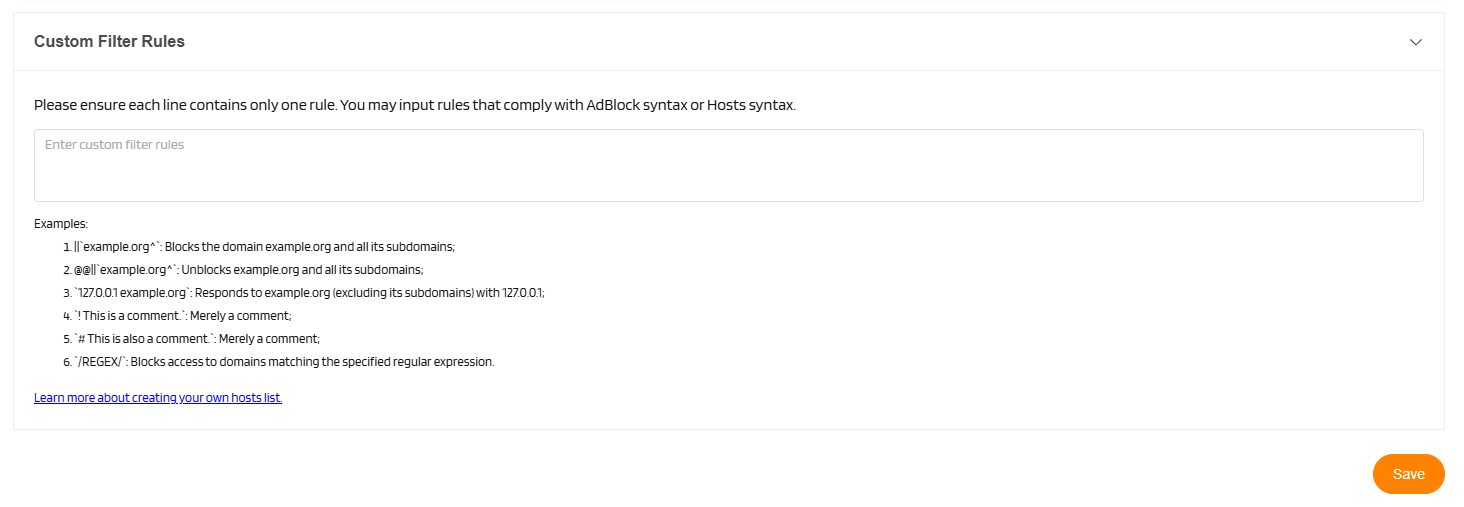The width and height of the screenshot is (1464, 507).
Task: Click "Unblocks example.org and all its subdomains" text
Action: 302,270
